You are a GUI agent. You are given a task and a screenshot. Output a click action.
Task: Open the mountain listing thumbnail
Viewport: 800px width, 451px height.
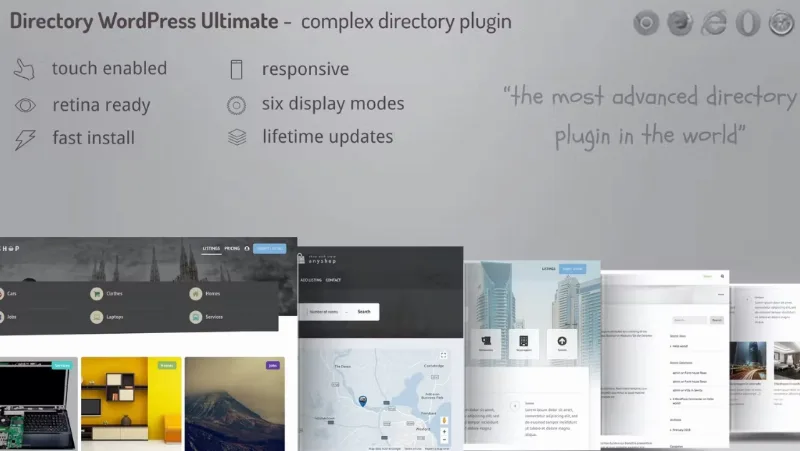pos(235,404)
